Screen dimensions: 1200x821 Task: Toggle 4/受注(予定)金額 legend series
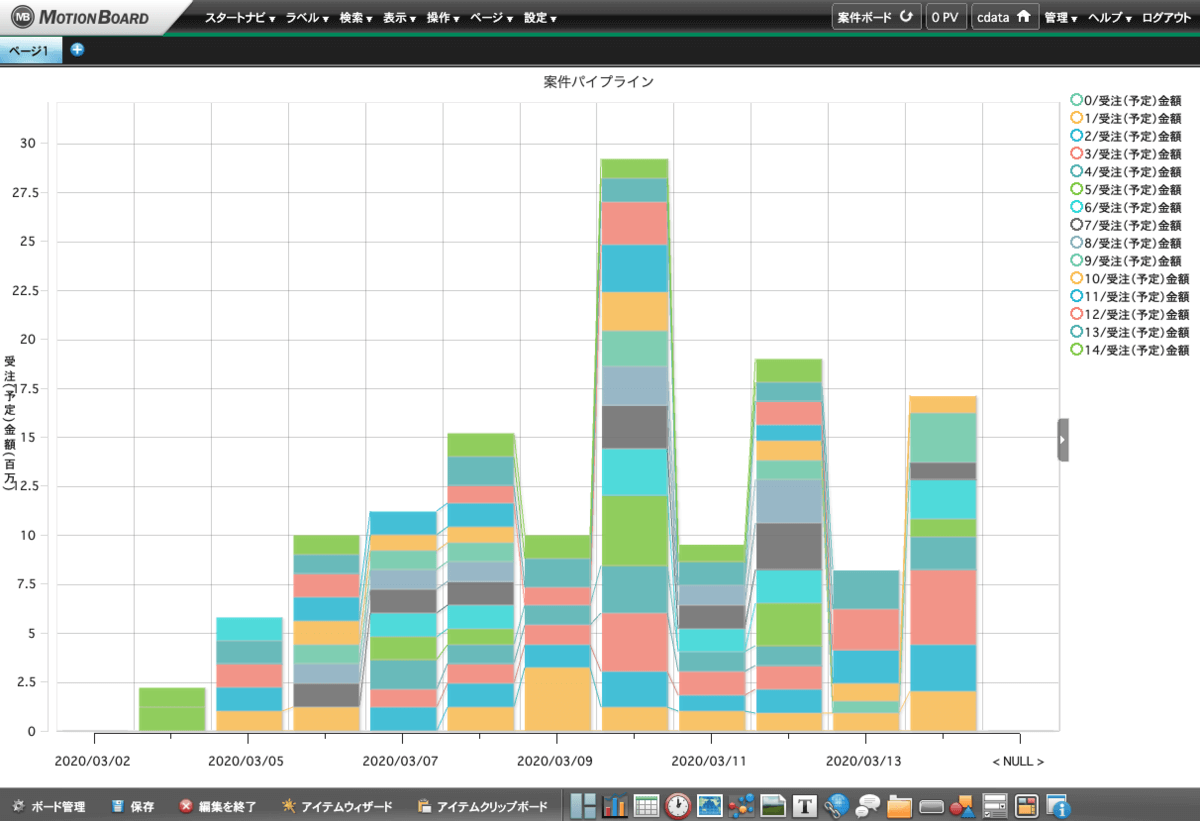point(1125,171)
